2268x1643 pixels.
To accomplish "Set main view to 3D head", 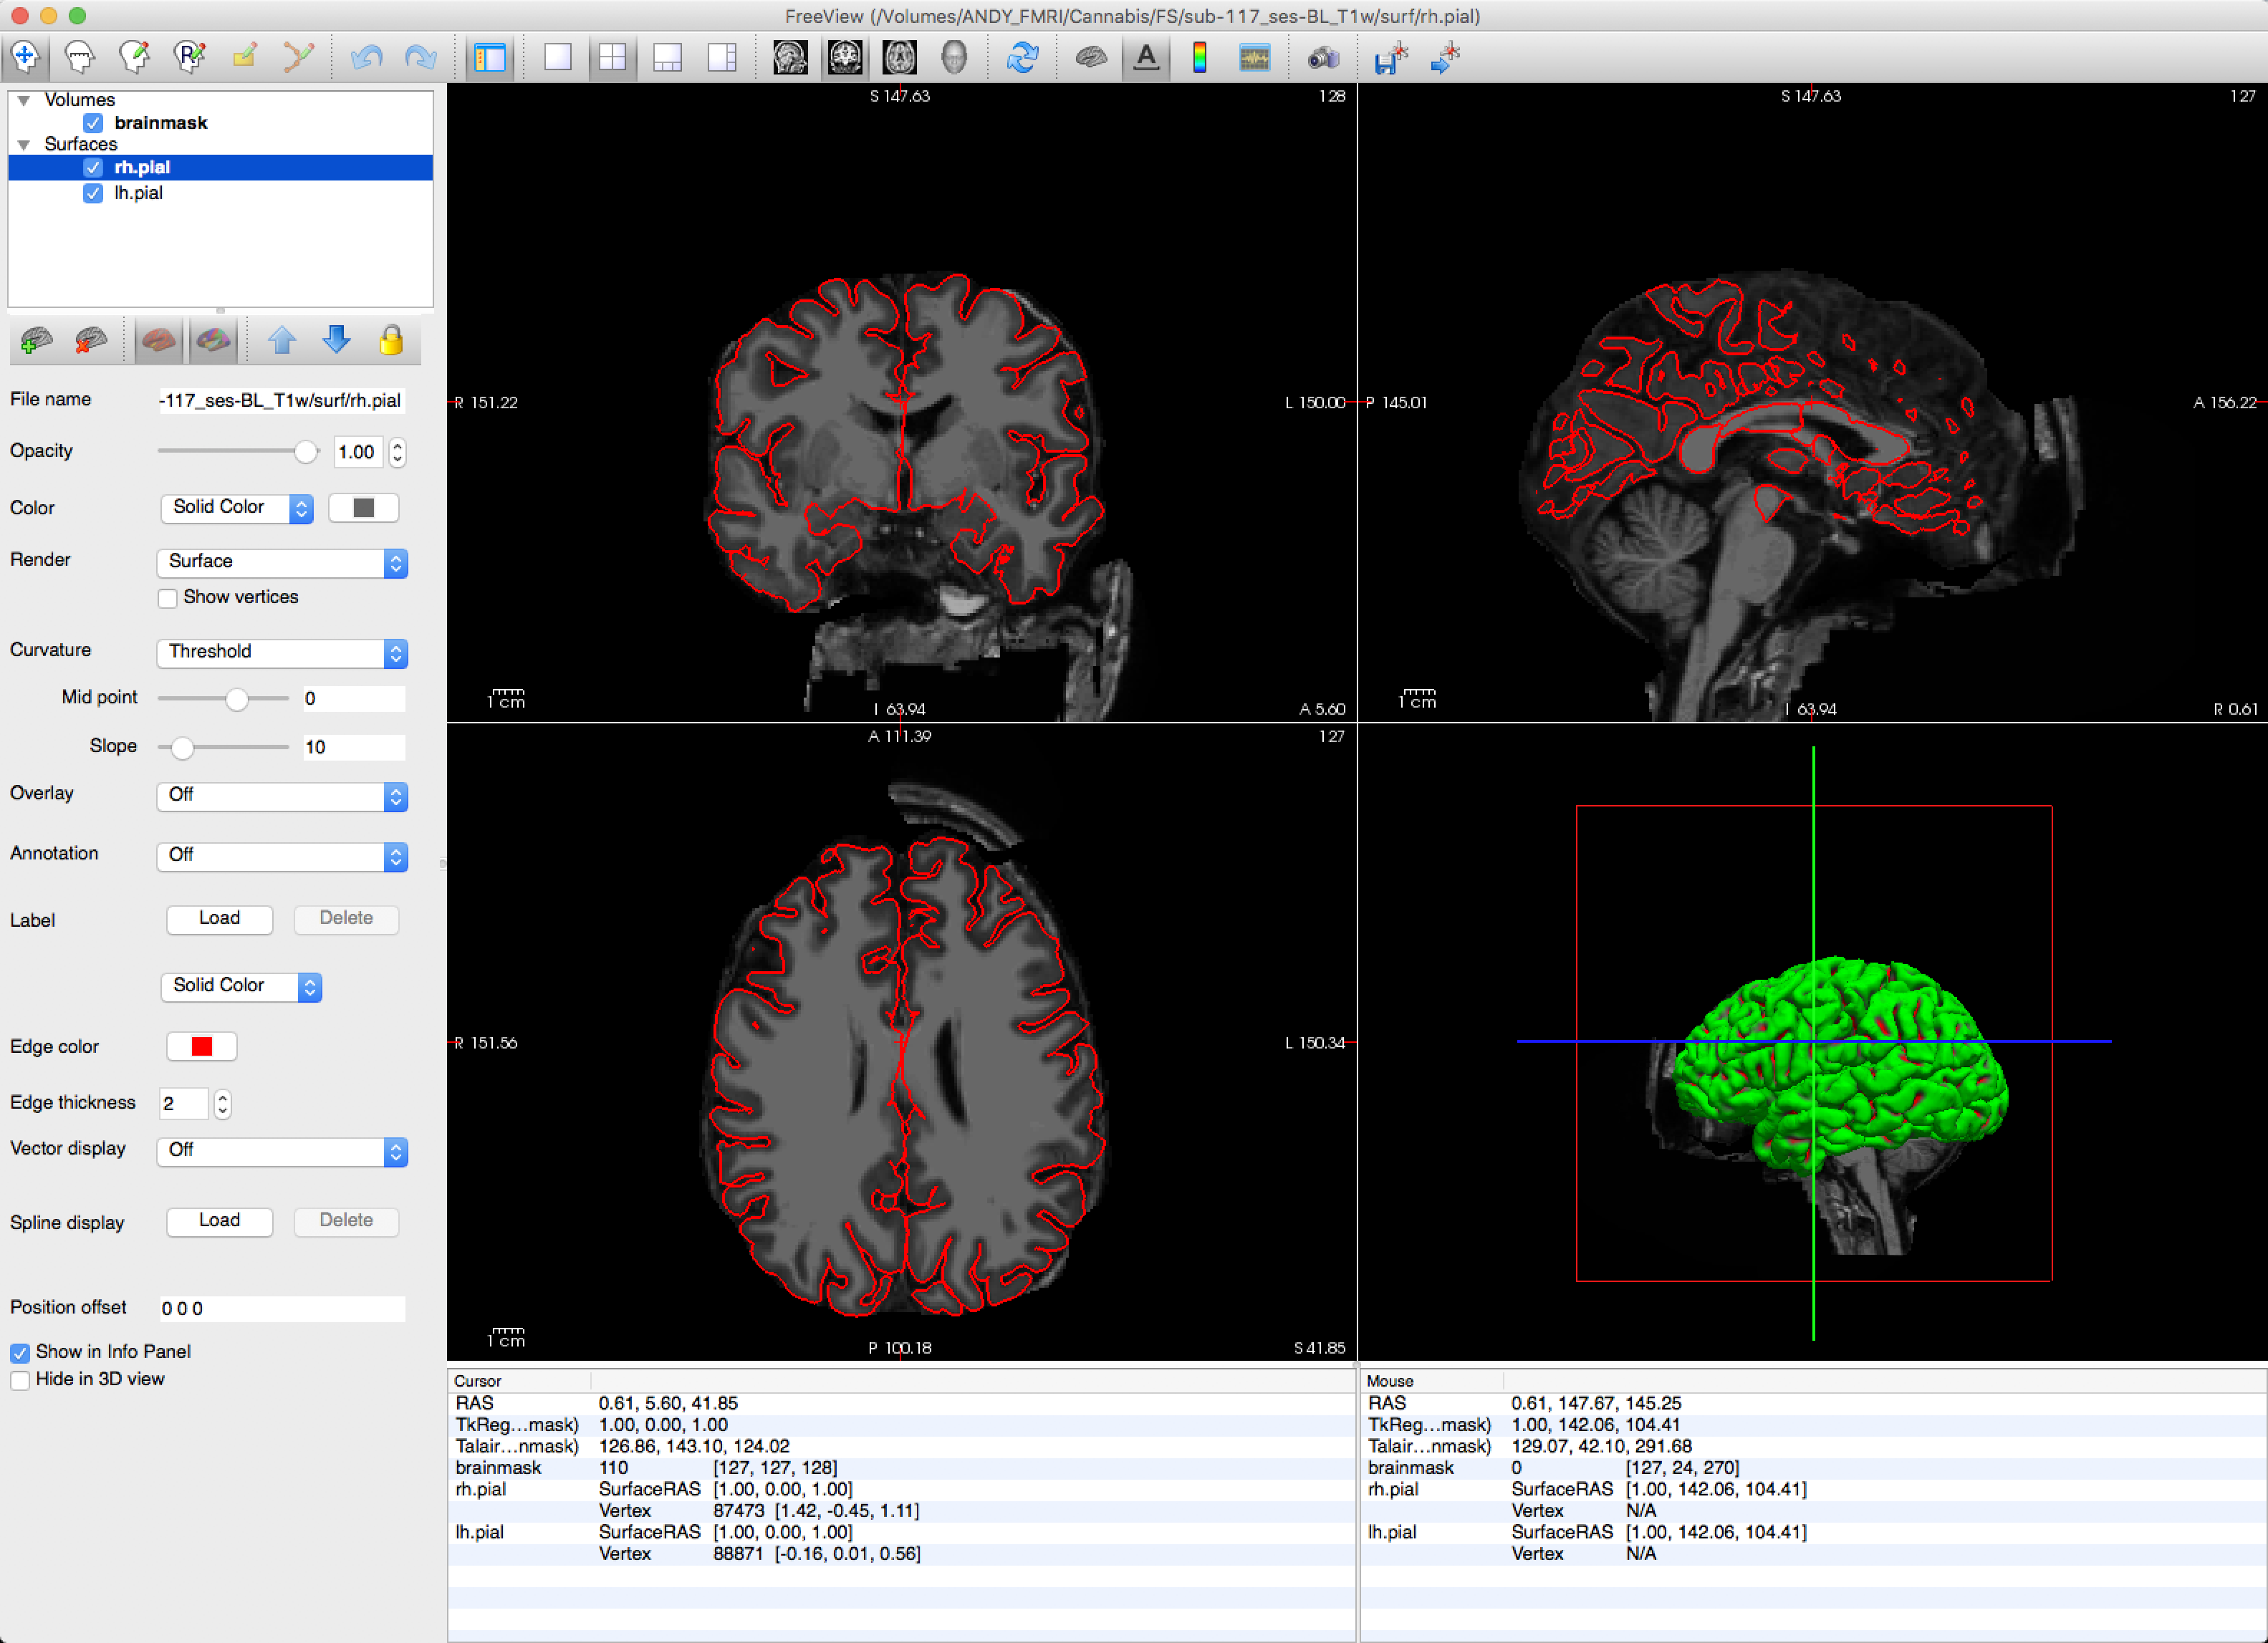I will tap(954, 57).
